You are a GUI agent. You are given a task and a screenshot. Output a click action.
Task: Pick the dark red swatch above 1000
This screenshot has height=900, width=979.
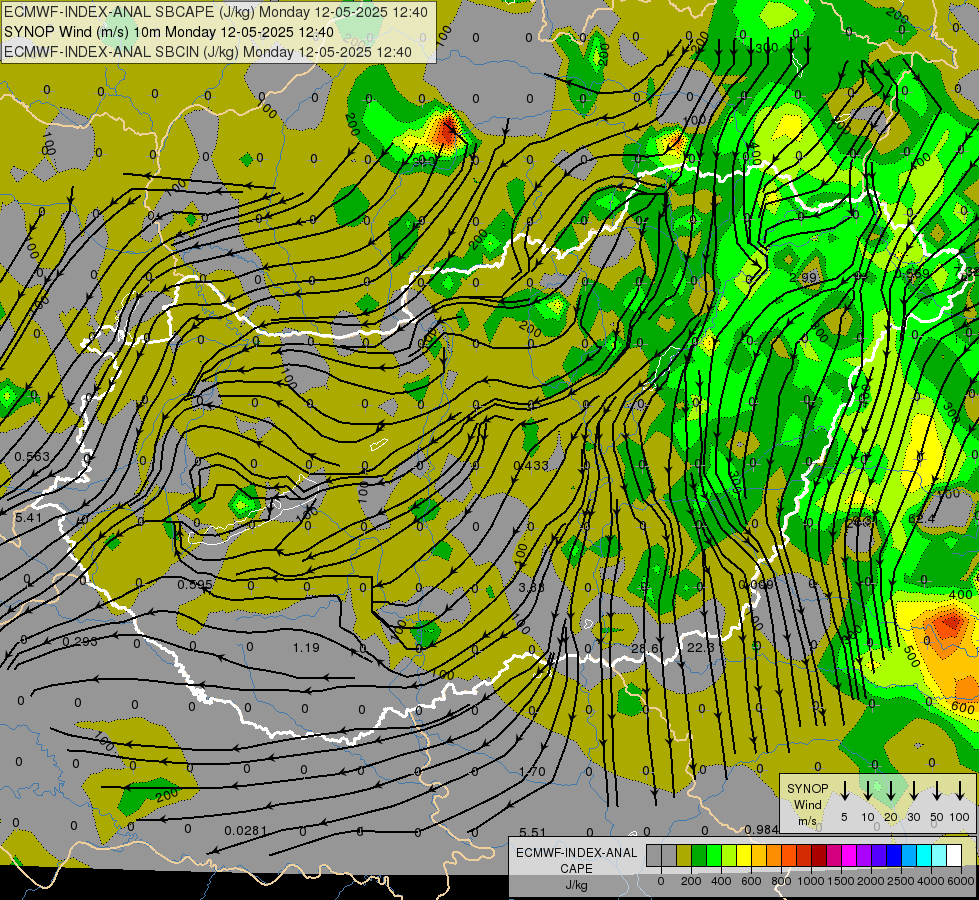click(x=819, y=856)
